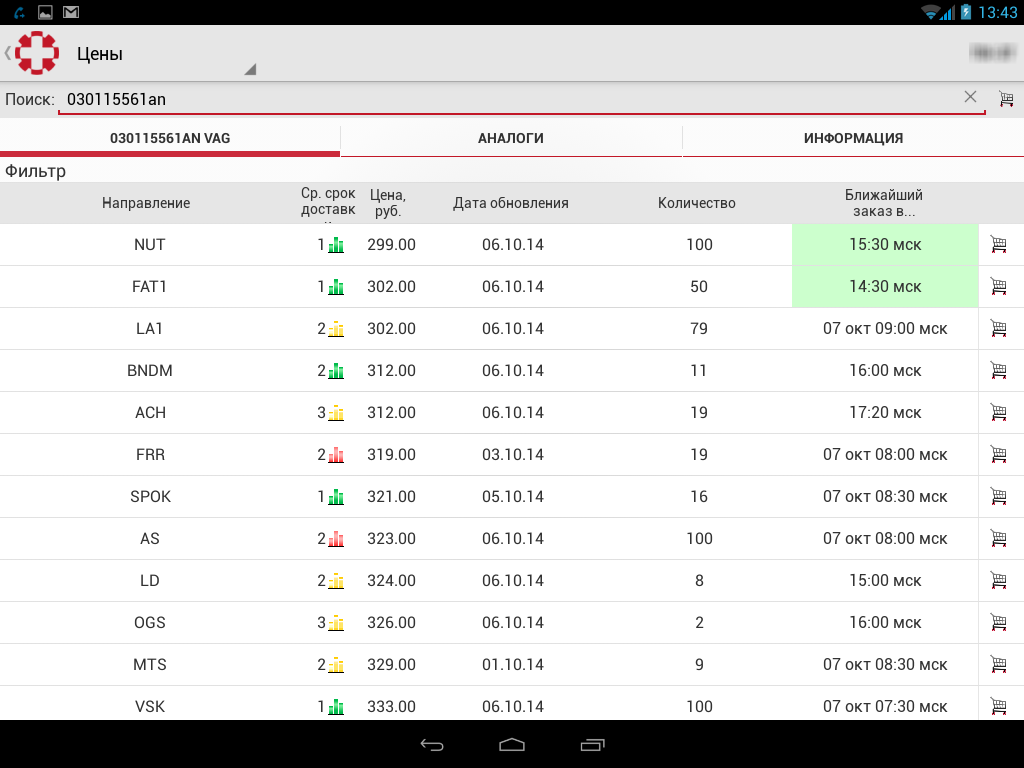Viewport: 1024px width, 768px height.
Task: Add OGS offer to cart
Action: pyautogui.click(x=998, y=622)
